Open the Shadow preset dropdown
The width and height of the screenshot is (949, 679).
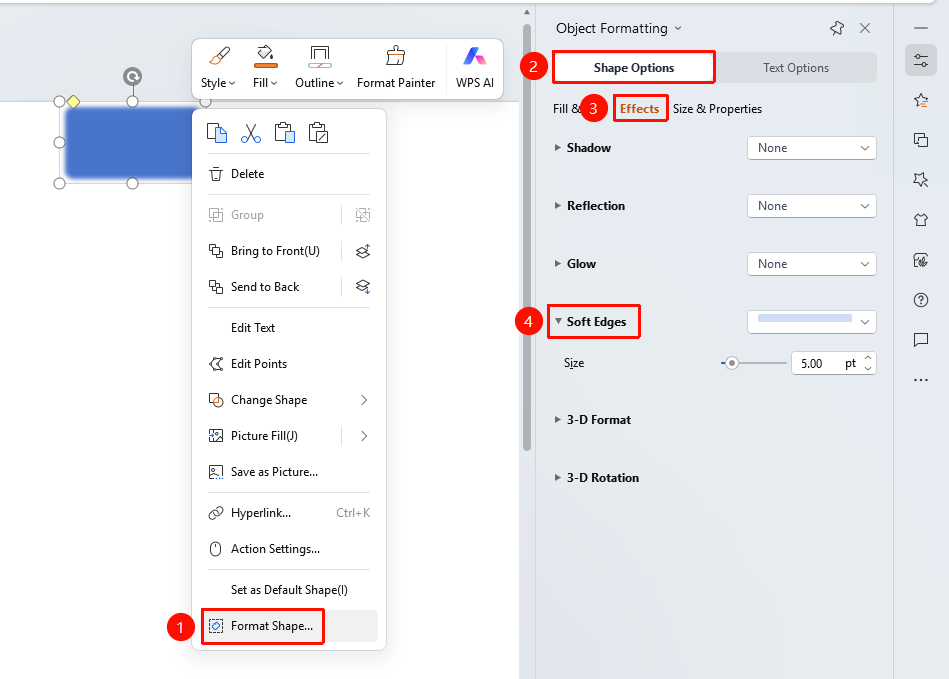812,148
